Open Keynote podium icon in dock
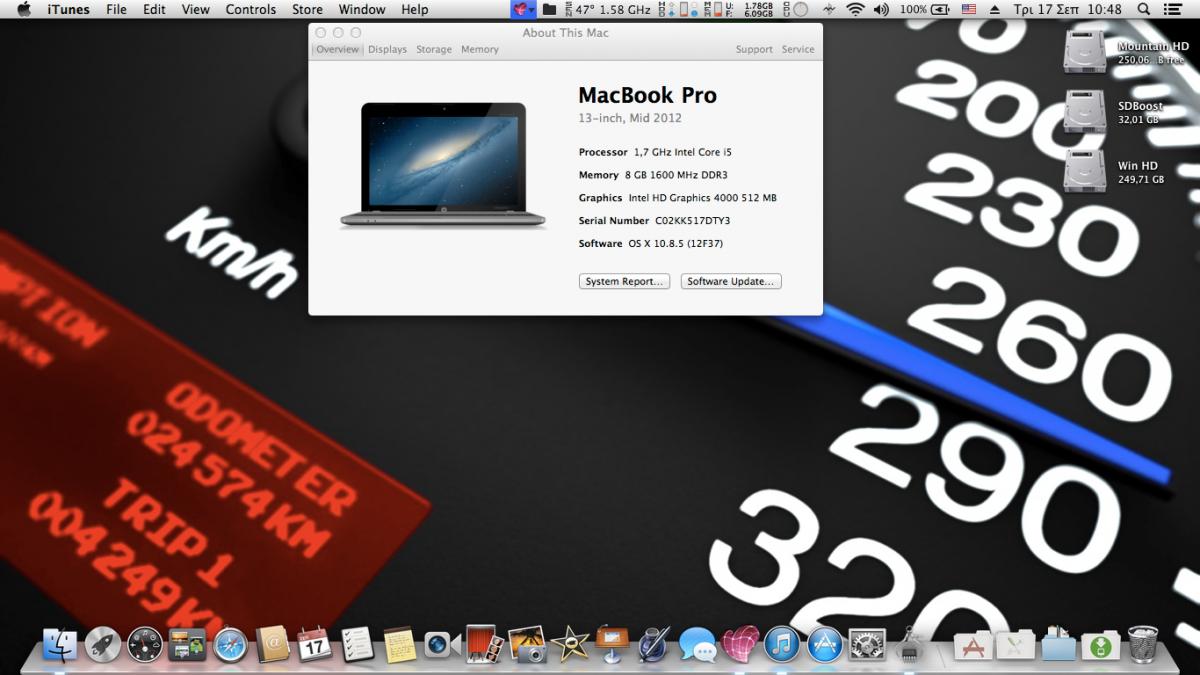This screenshot has height=675, width=1200. point(611,645)
